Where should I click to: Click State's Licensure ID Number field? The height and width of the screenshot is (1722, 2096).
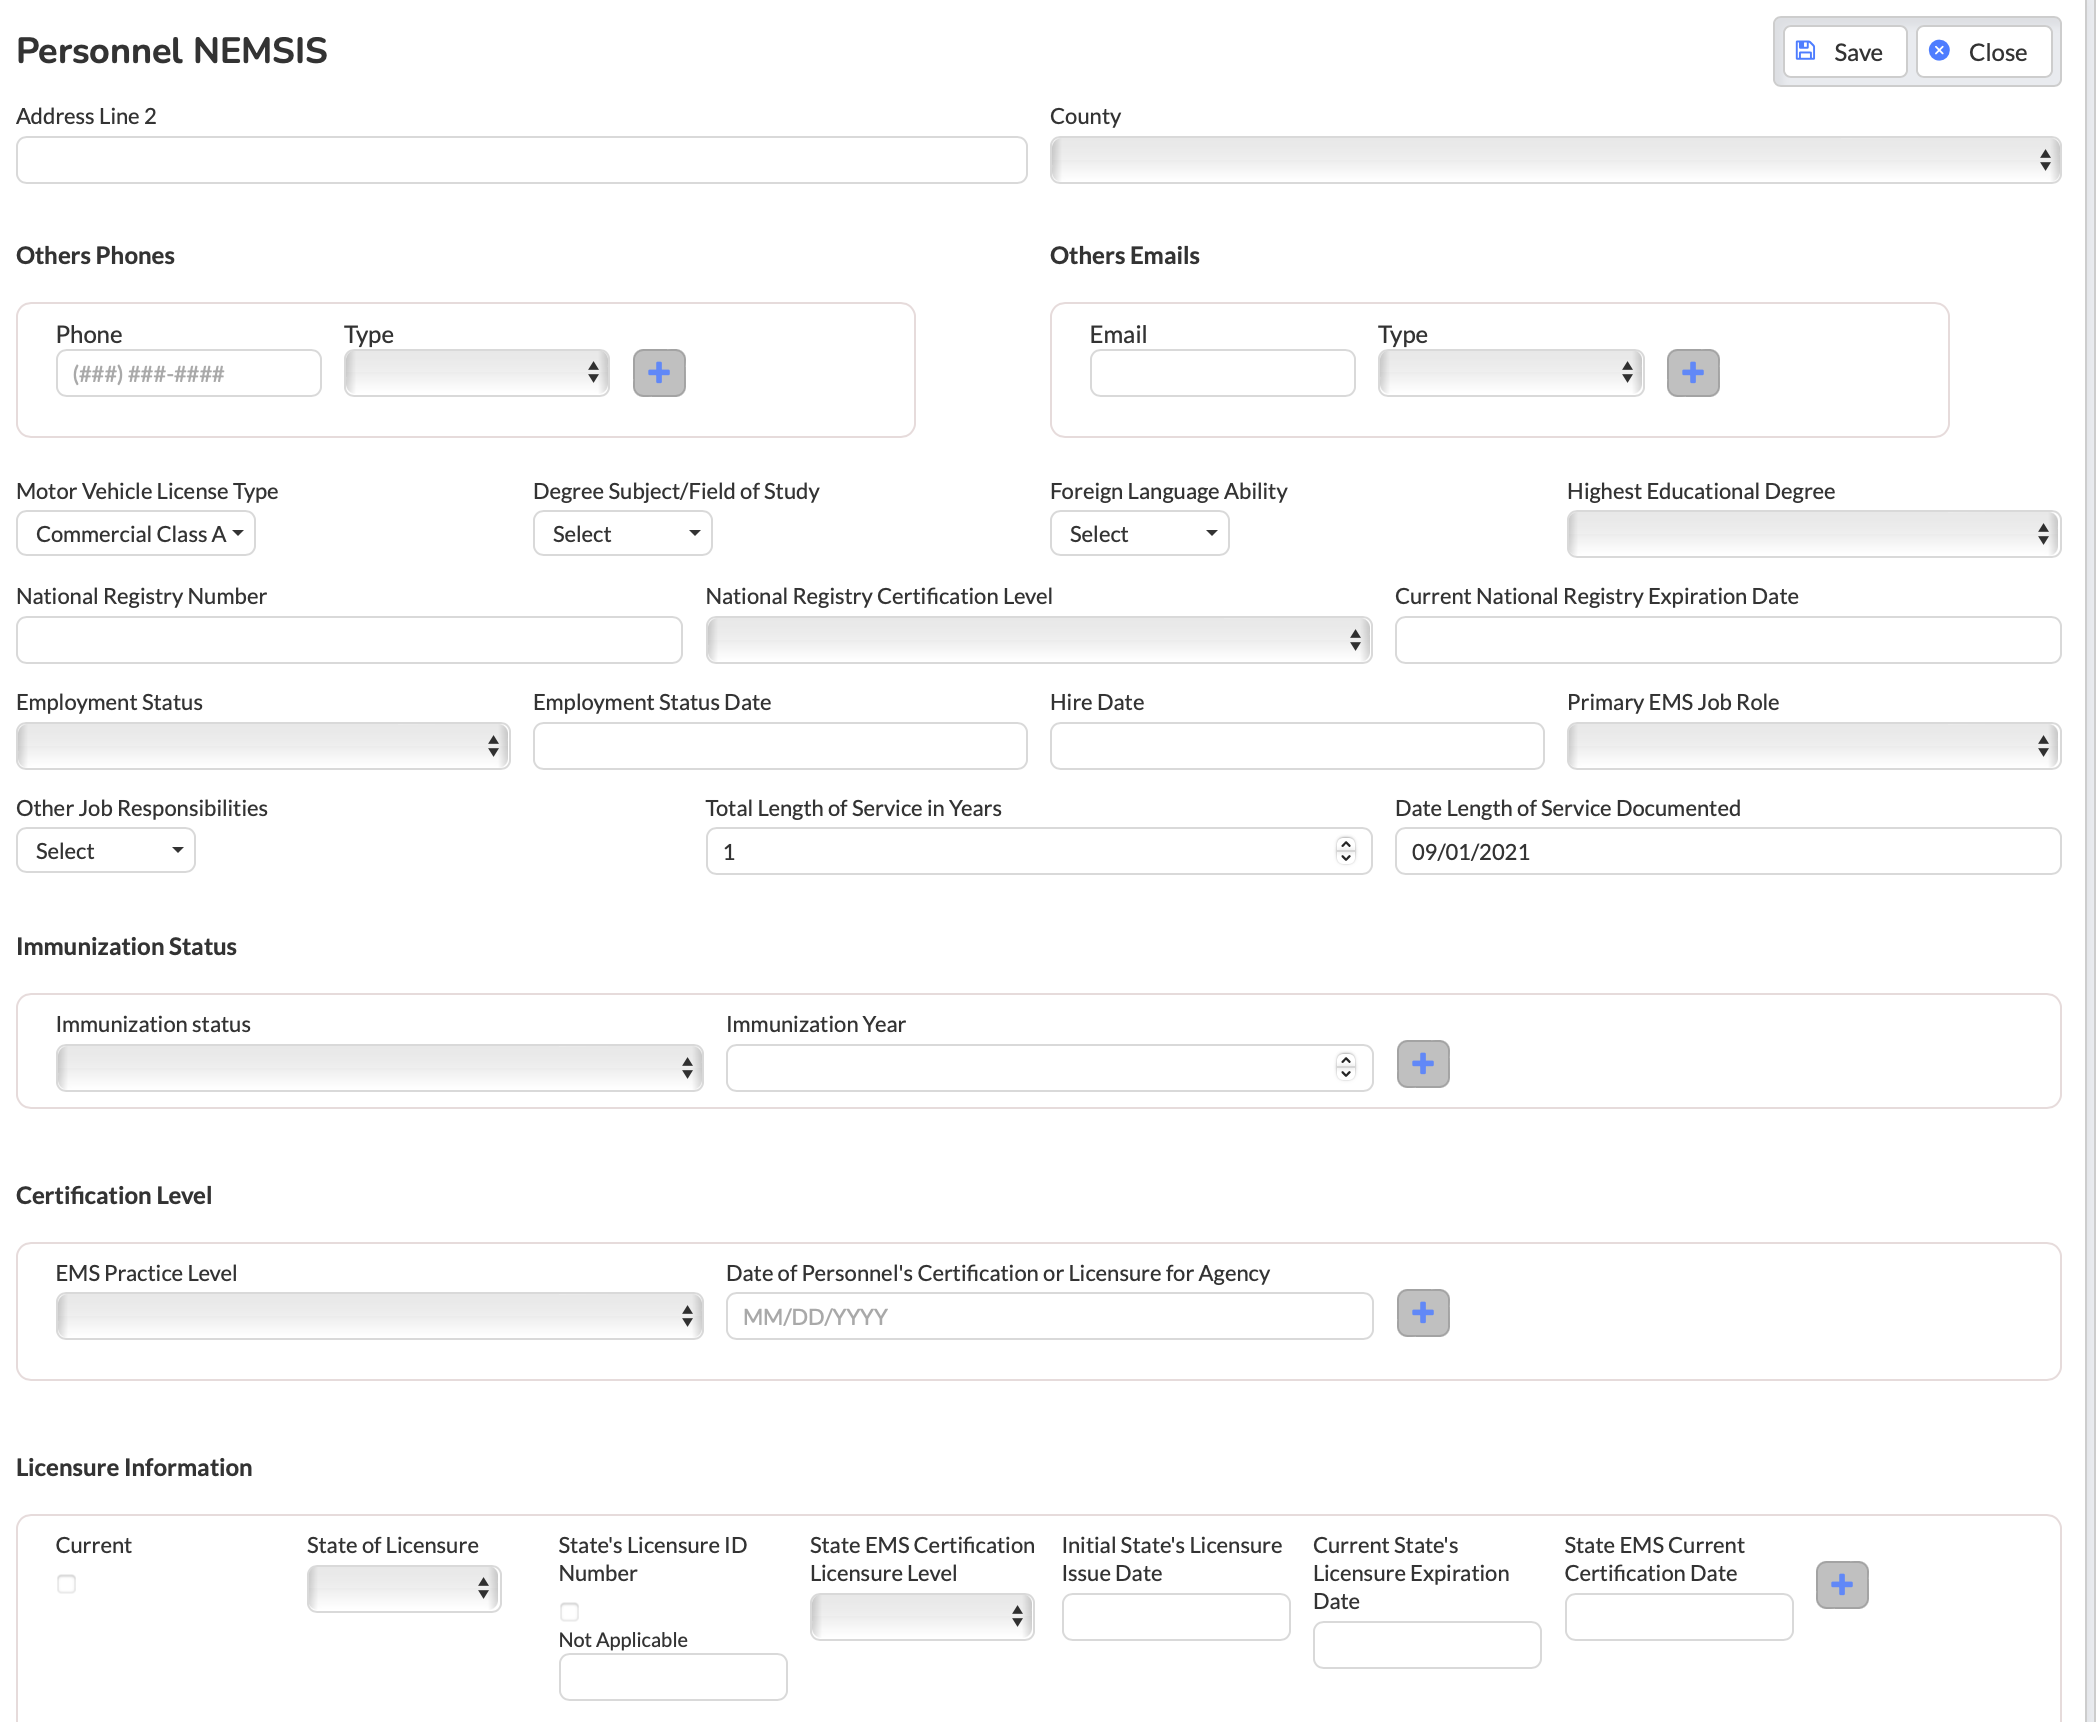(673, 1677)
